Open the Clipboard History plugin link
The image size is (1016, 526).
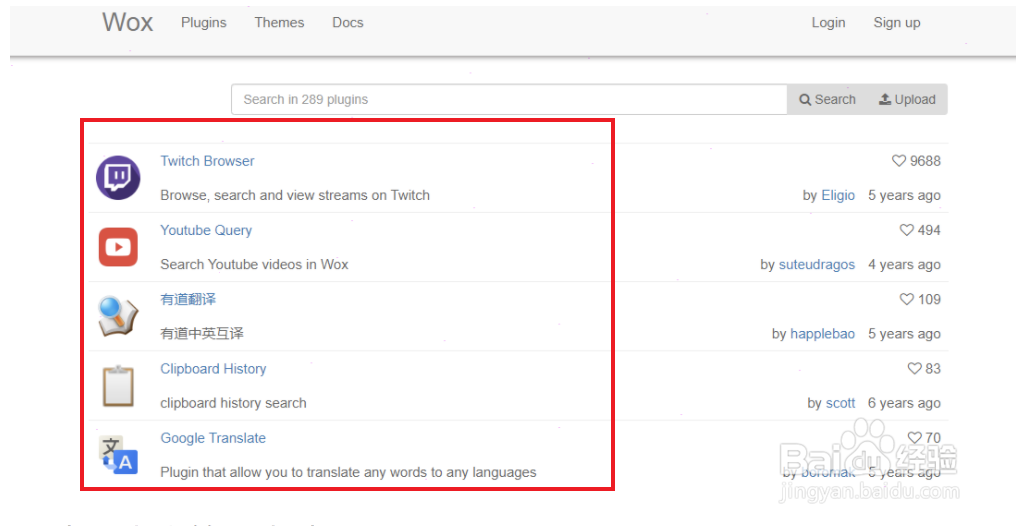[213, 369]
